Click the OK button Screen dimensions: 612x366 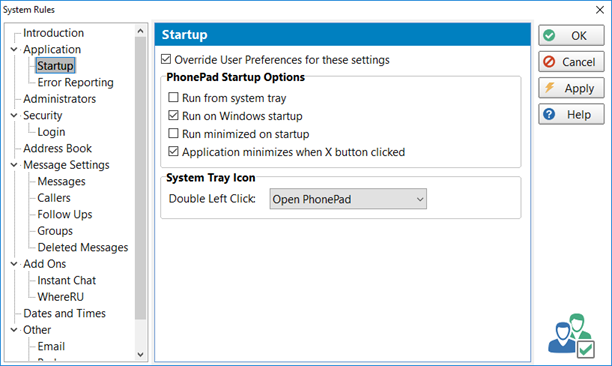571,36
